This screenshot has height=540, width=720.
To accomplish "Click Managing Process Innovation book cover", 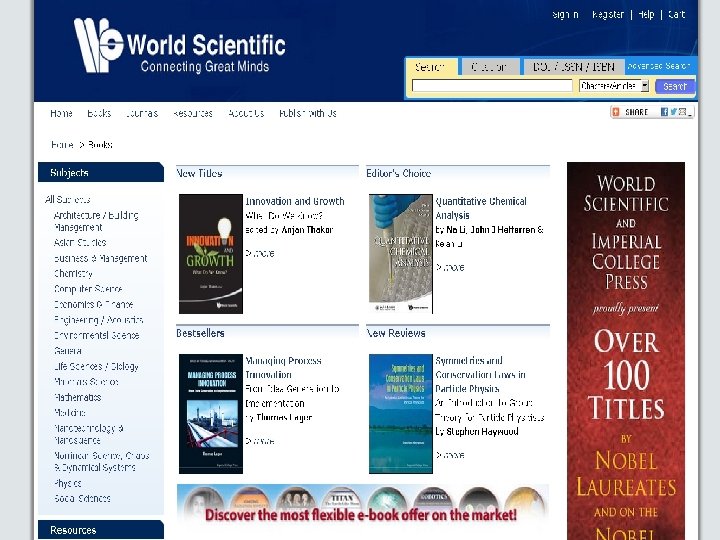I will (x=211, y=414).
